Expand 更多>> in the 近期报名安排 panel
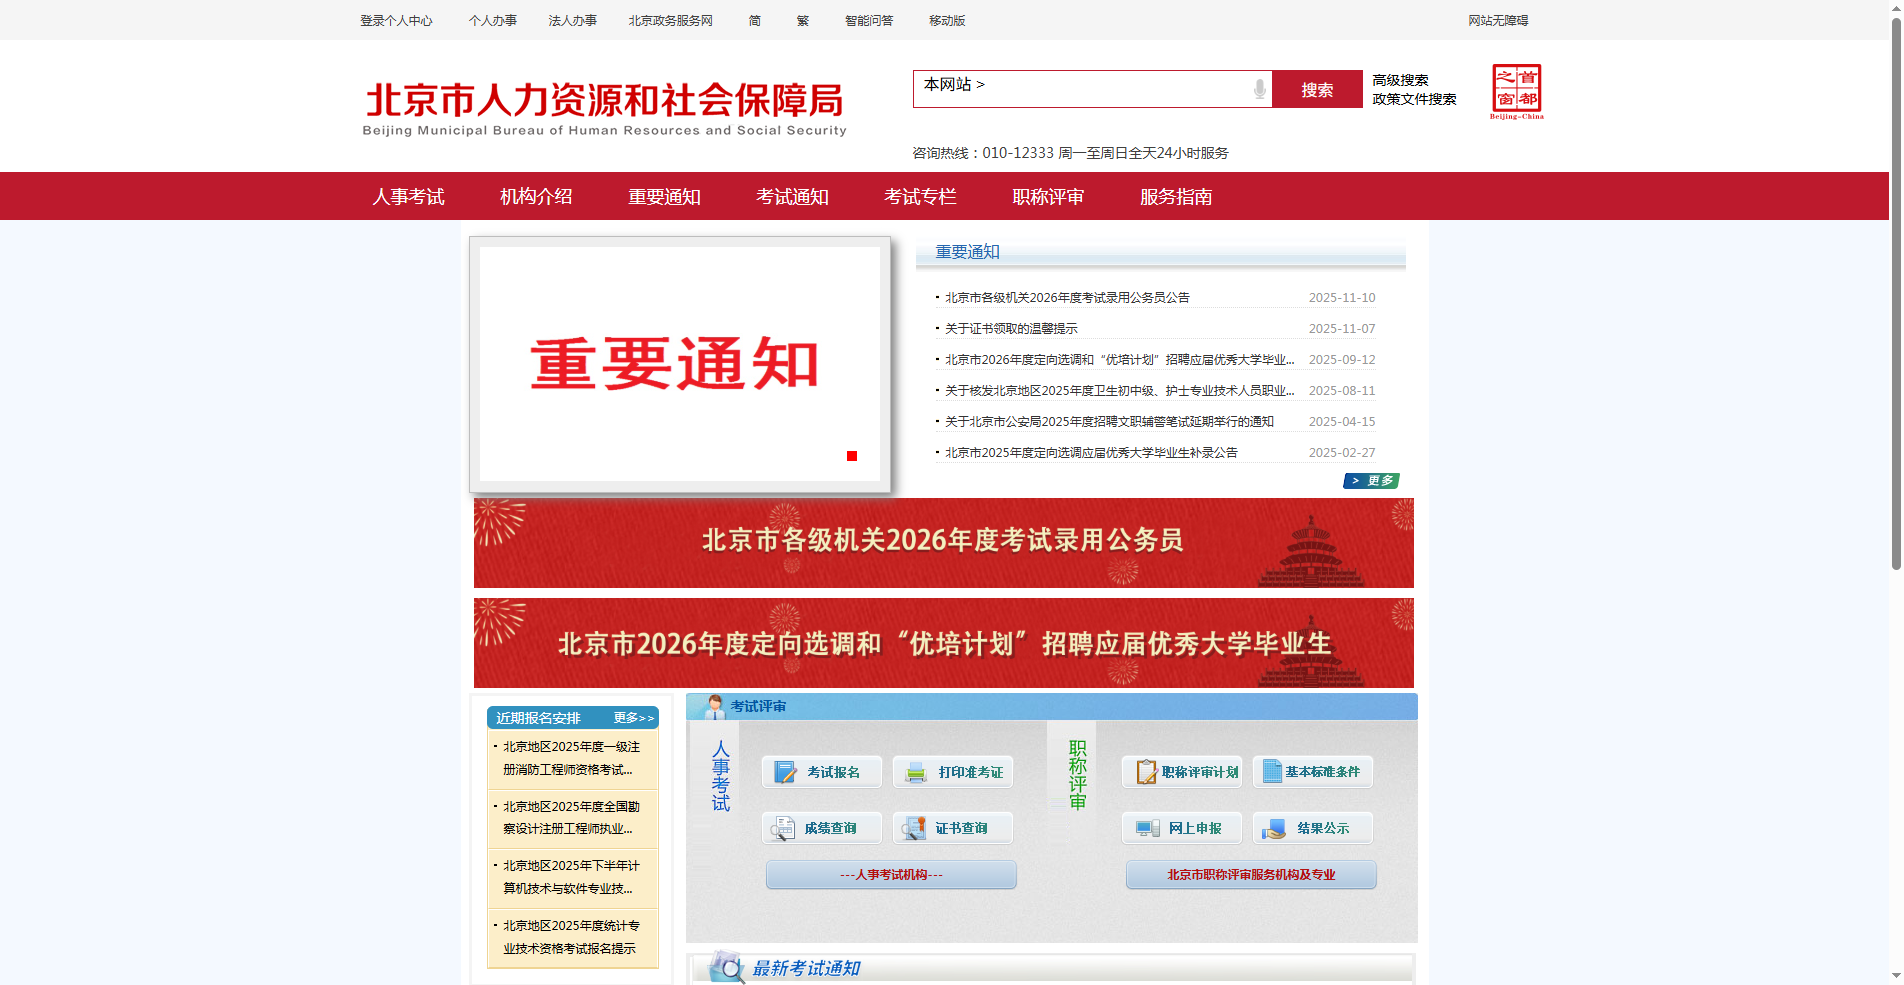 pyautogui.click(x=631, y=717)
